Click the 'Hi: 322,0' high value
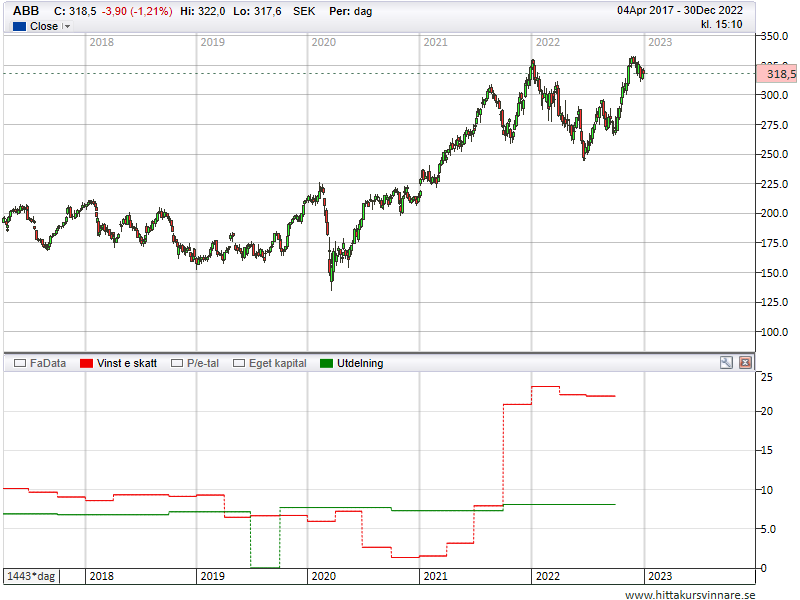800x600 pixels. (203, 11)
